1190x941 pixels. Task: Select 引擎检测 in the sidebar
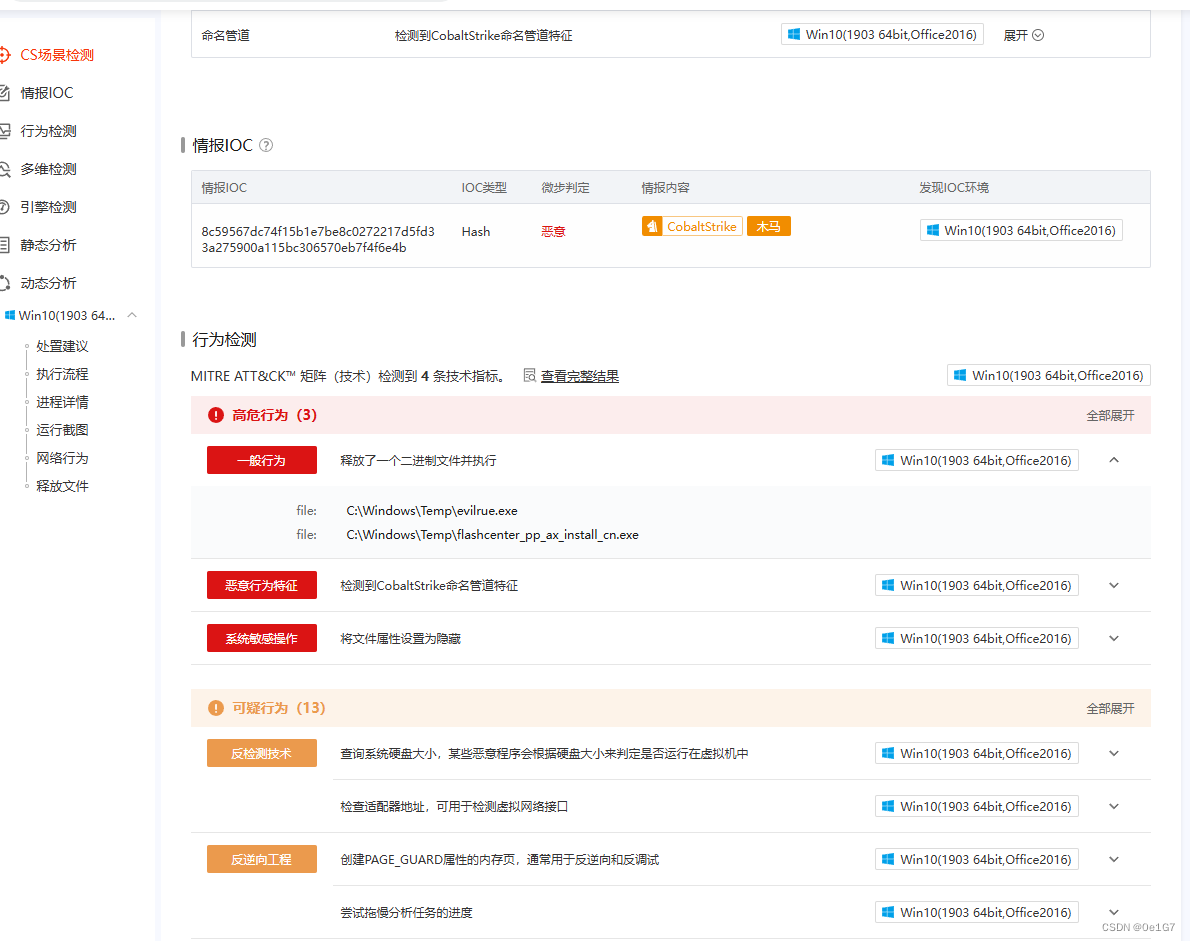click(x=49, y=206)
